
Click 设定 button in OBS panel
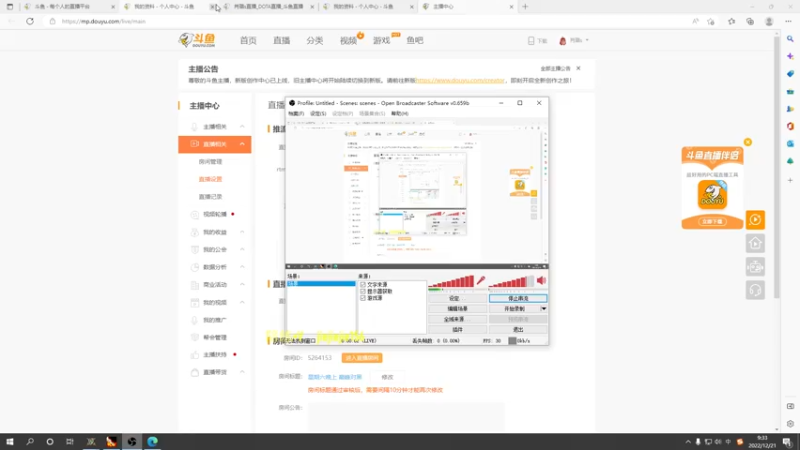457,298
